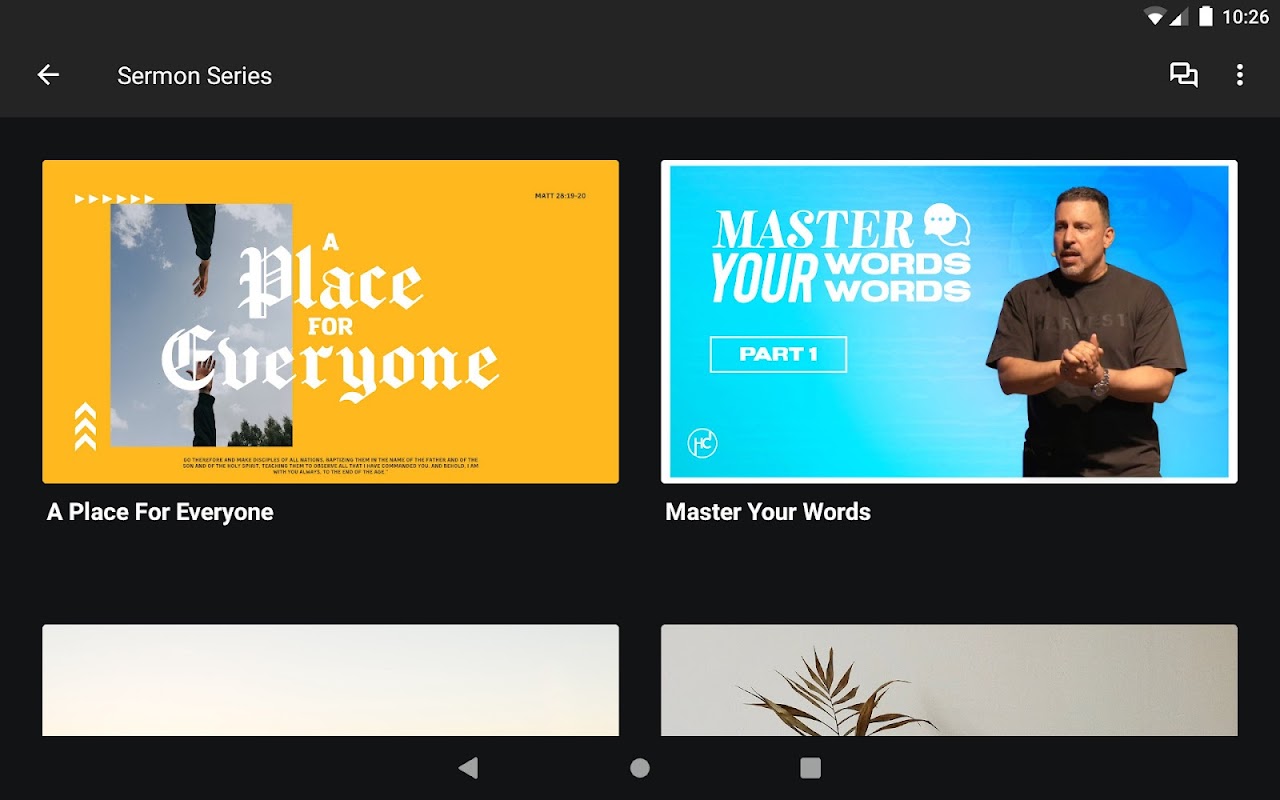Open the chat messages icon
1280x800 pixels.
click(1184, 75)
